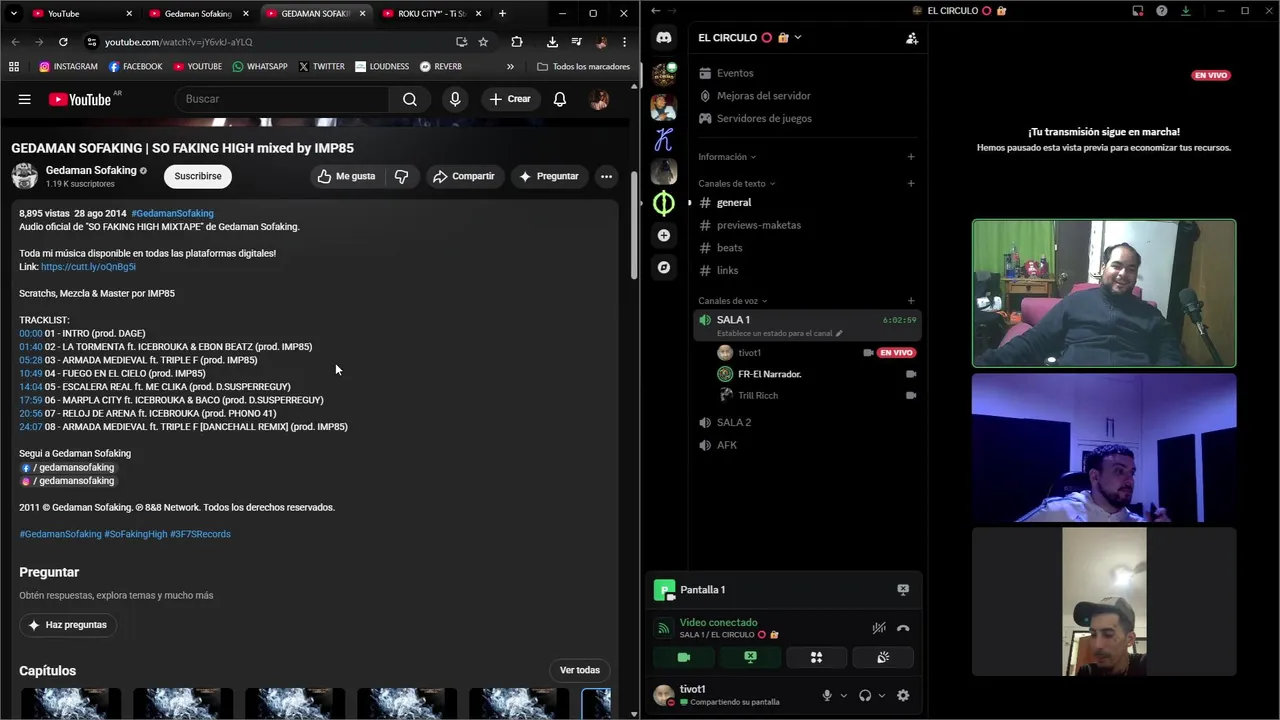Image resolution: width=1280 pixels, height=720 pixels.
Task: Join the SALA 2 voice channel
Action: 807,423
